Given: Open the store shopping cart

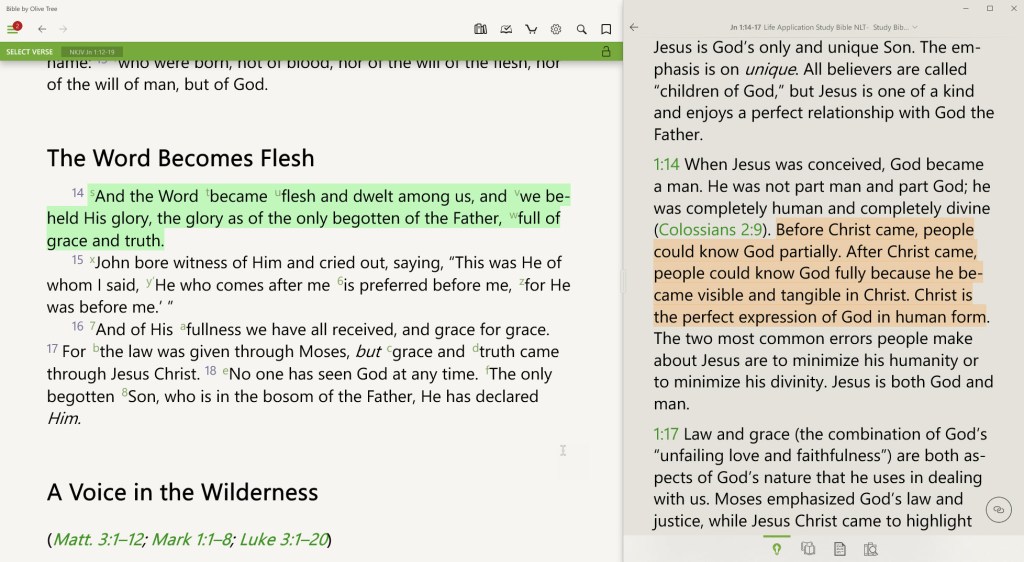Looking at the screenshot, I should pyautogui.click(x=531, y=29).
